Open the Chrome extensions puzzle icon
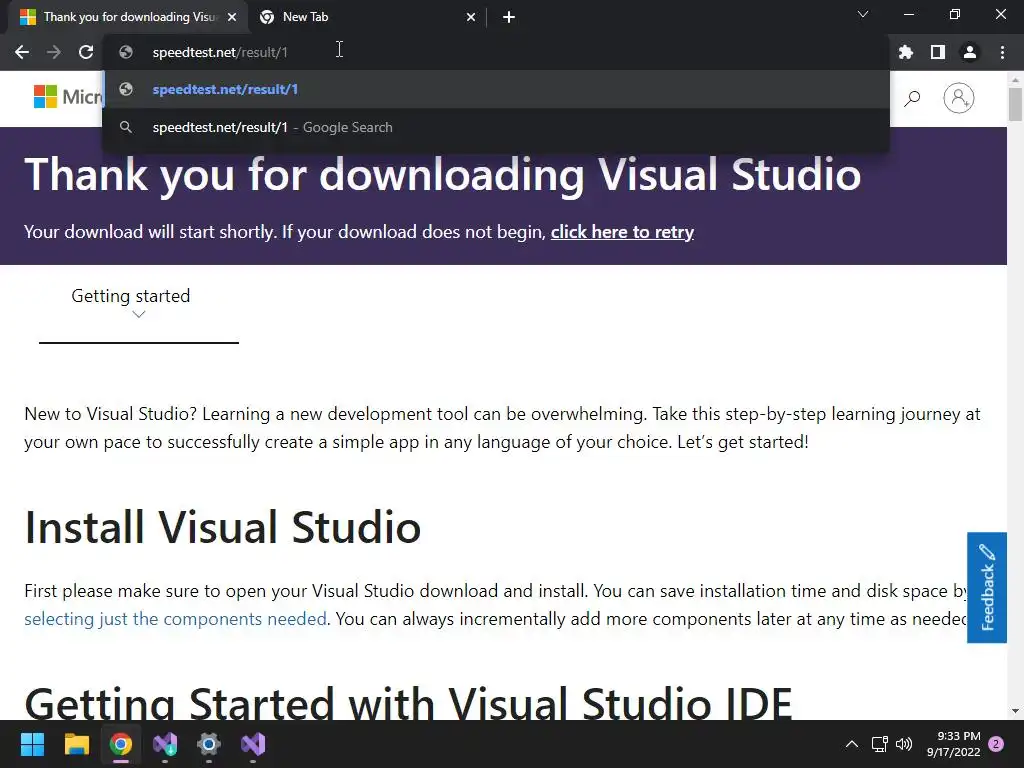1024x768 pixels. 906,52
